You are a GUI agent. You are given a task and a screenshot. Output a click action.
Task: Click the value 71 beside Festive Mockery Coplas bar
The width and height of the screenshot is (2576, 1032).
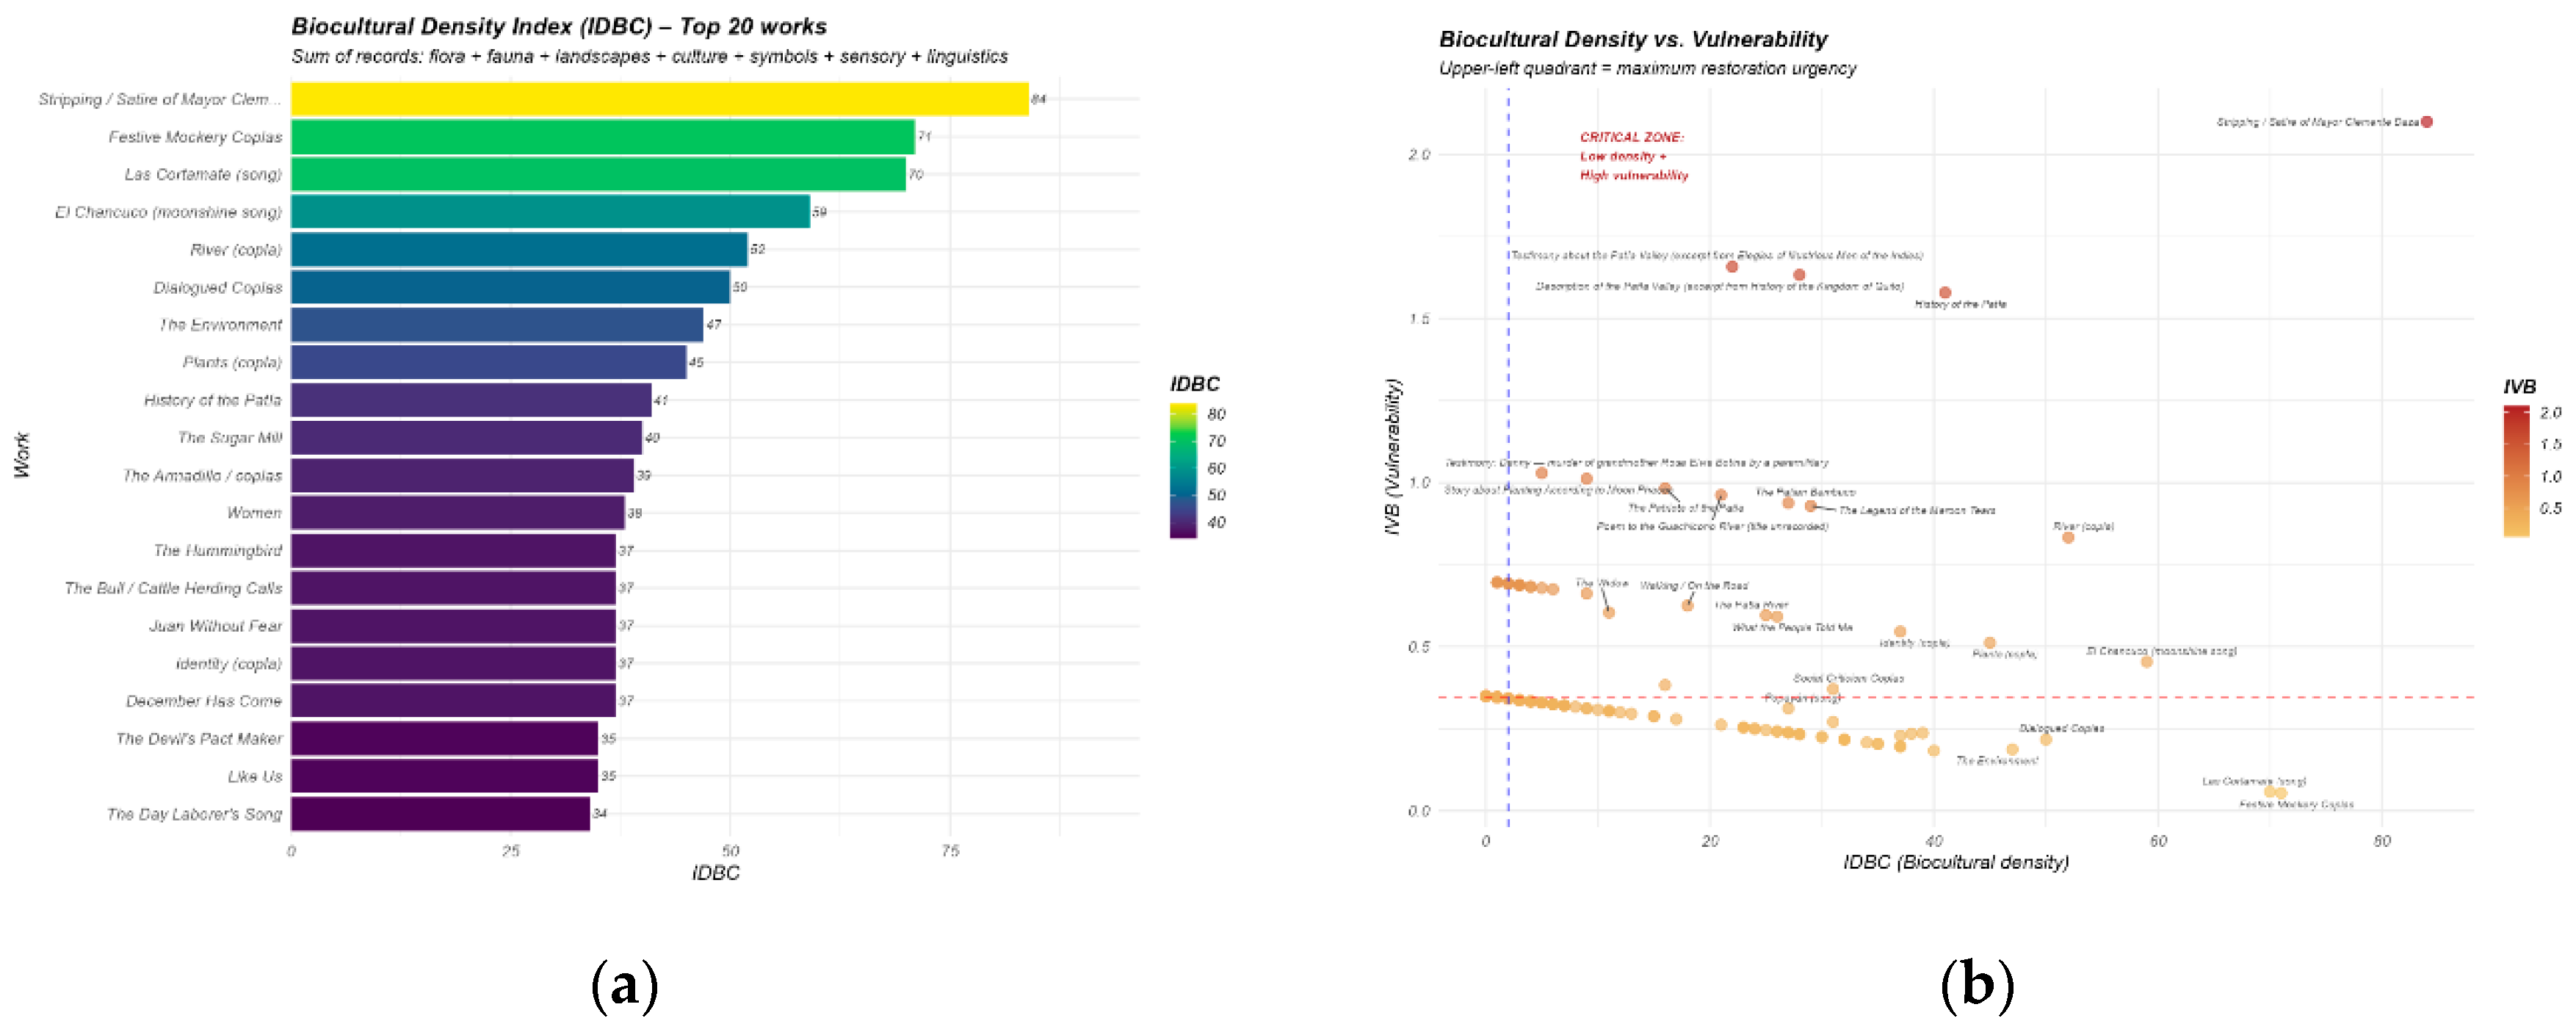925,137
